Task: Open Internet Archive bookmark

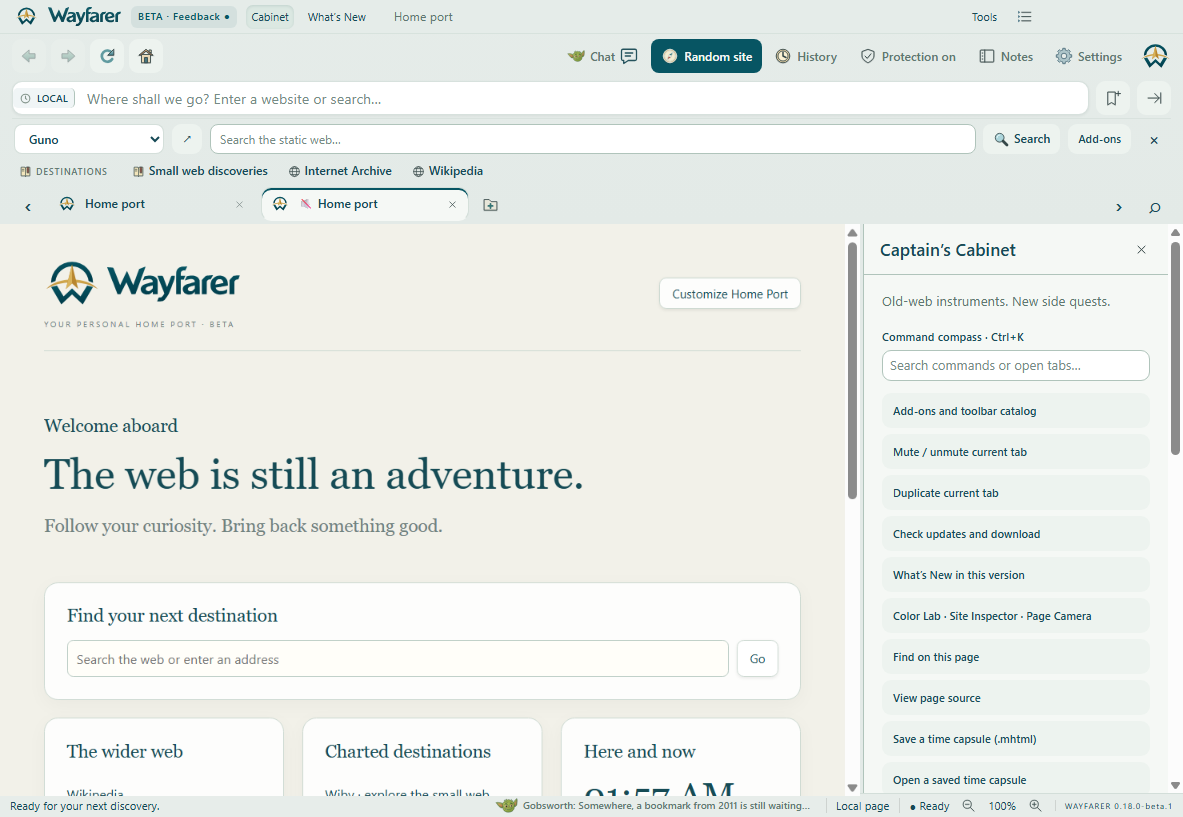Action: point(340,171)
